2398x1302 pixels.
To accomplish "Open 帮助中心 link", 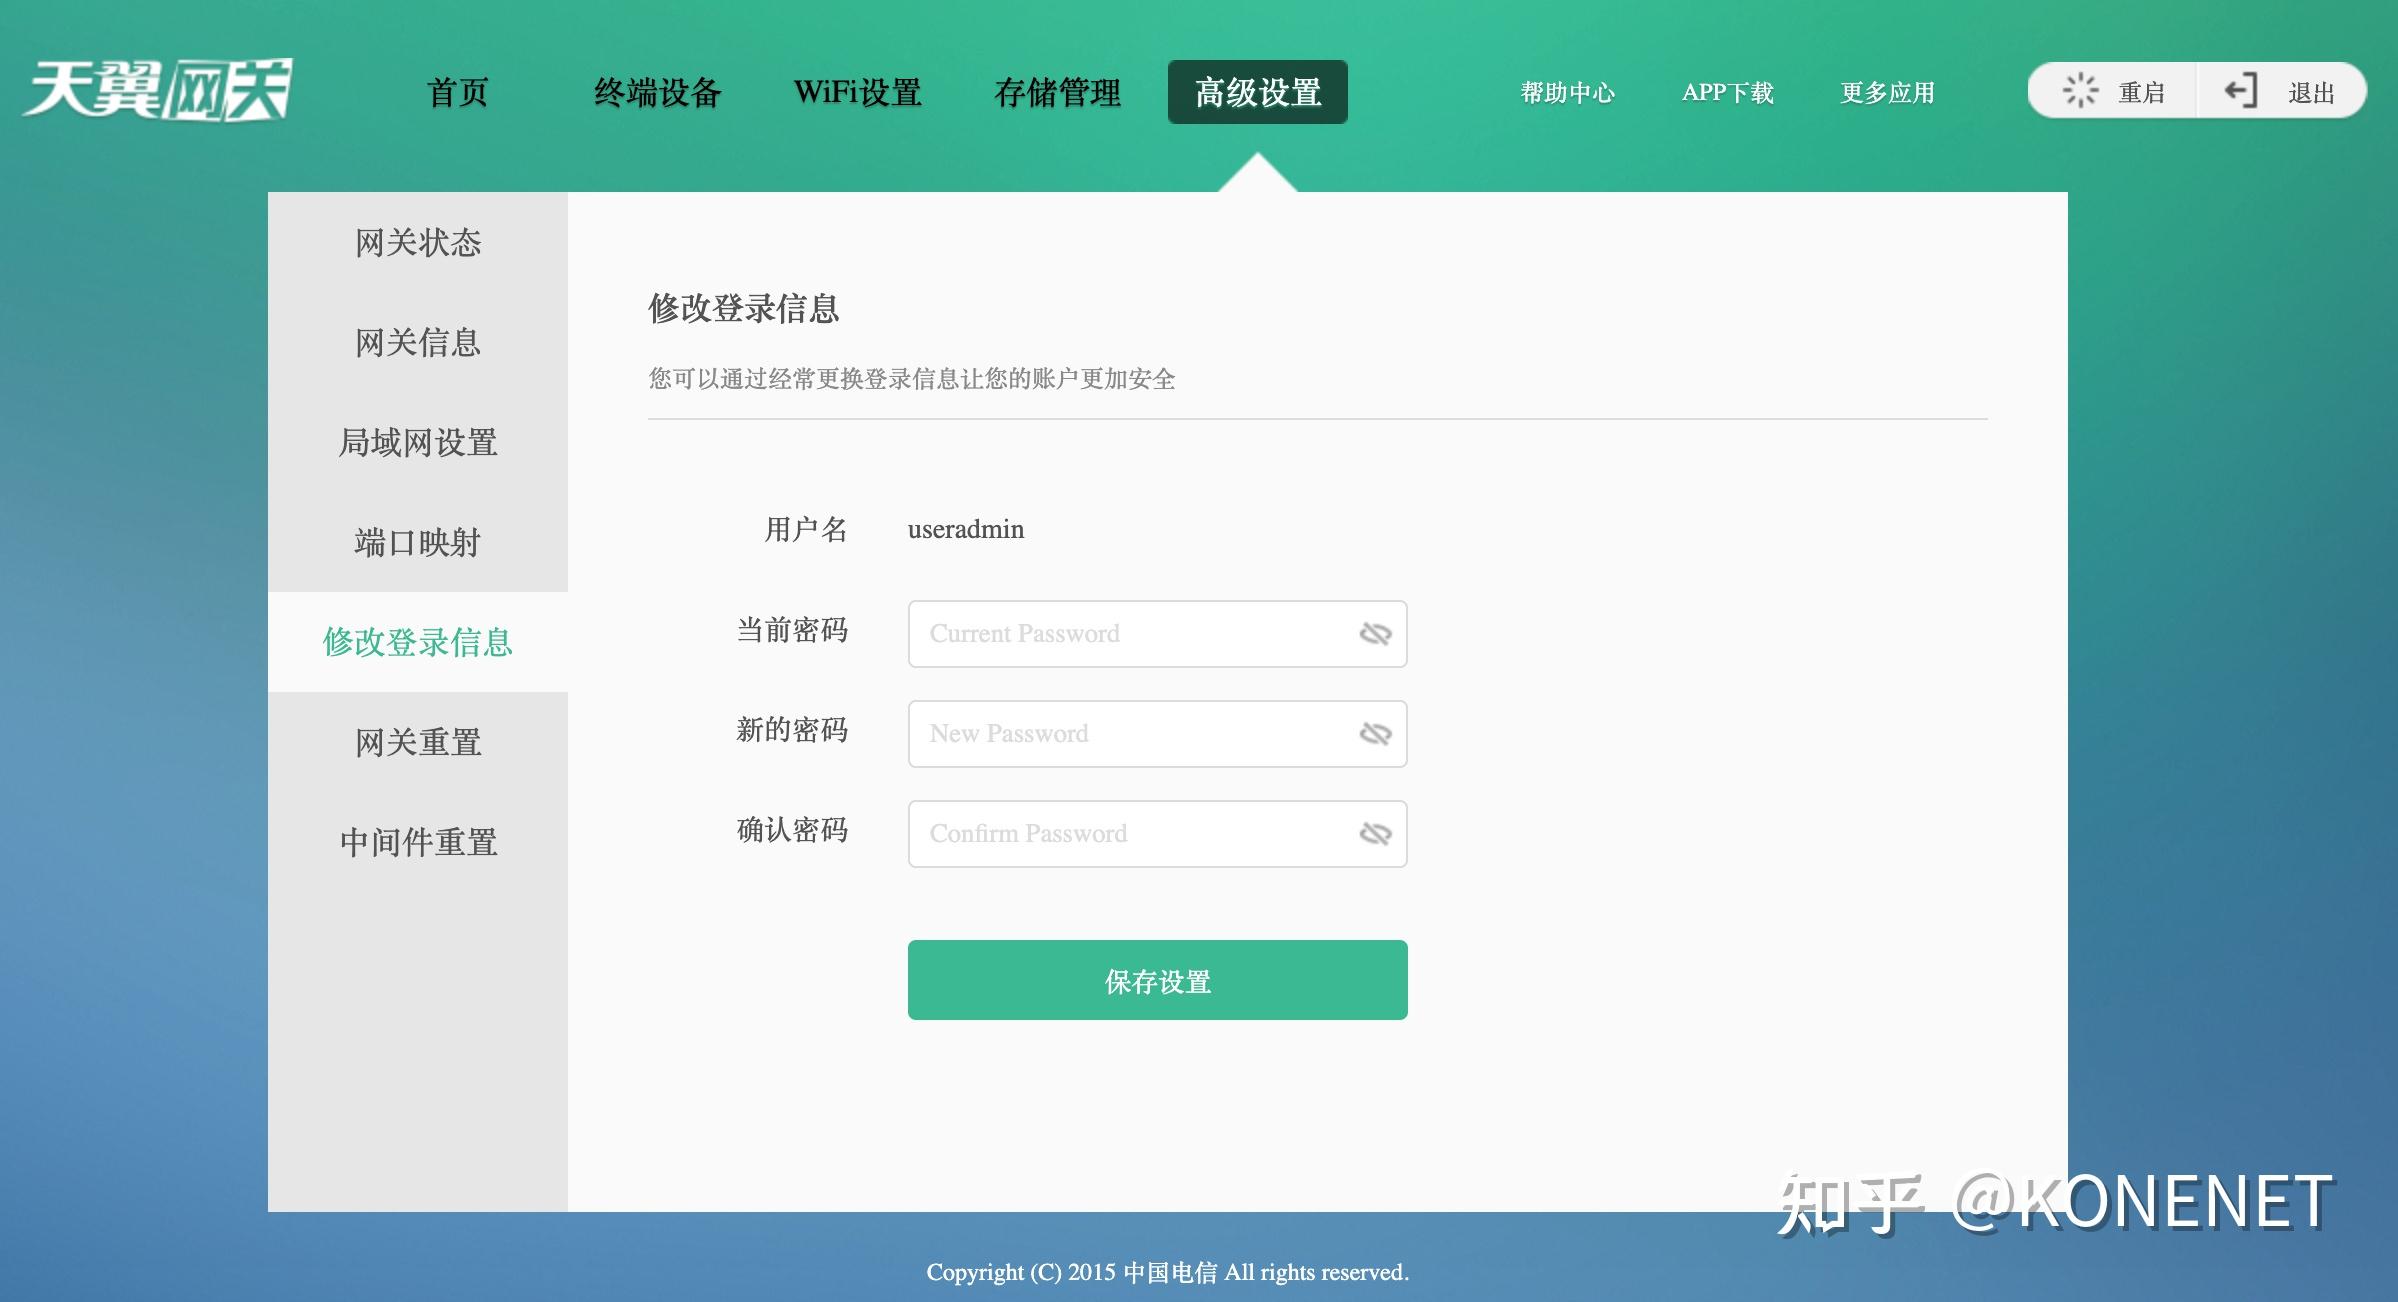I will tap(1567, 92).
